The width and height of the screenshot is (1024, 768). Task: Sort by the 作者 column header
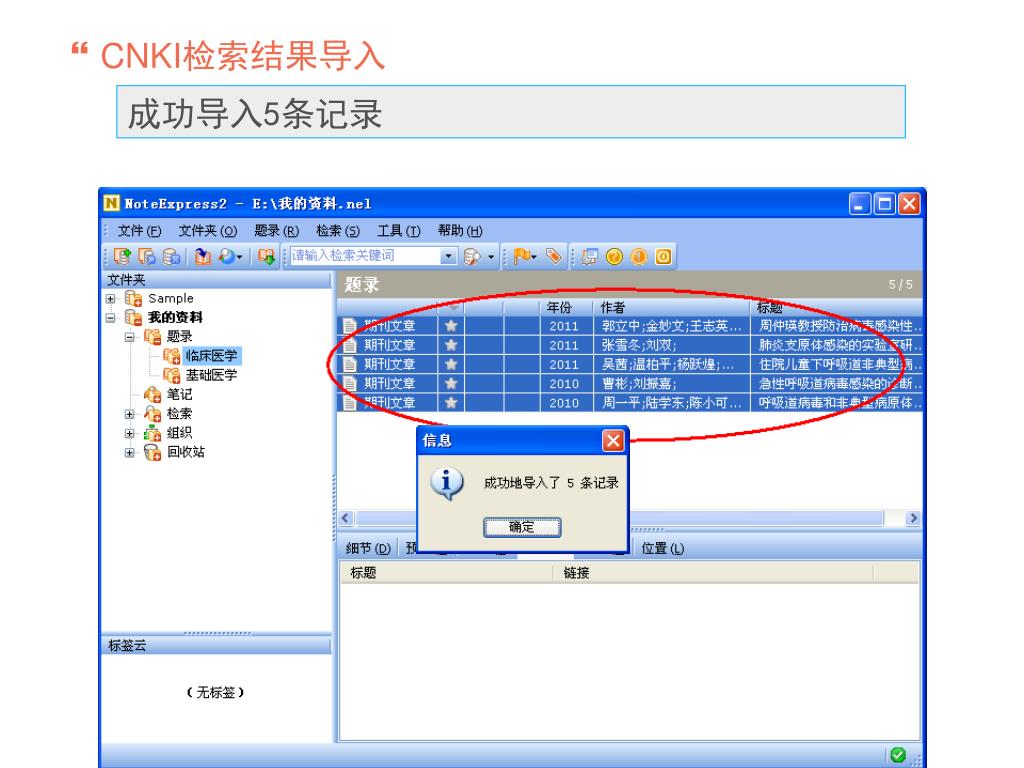point(671,308)
